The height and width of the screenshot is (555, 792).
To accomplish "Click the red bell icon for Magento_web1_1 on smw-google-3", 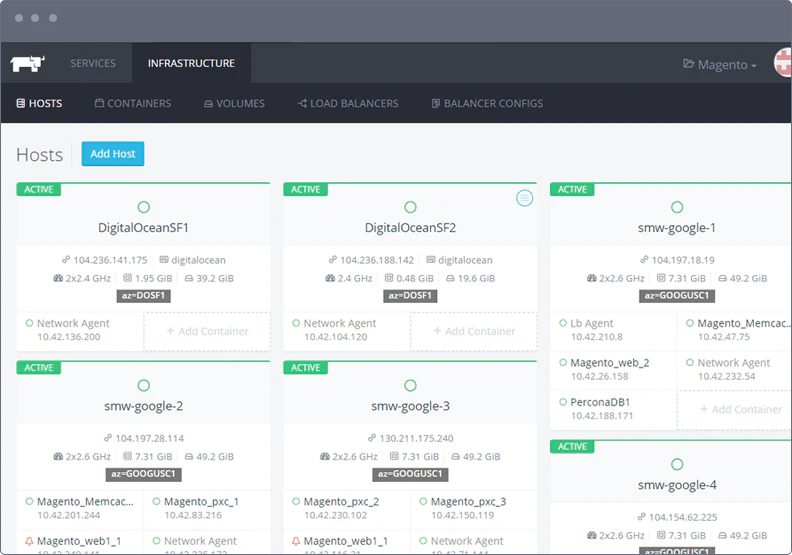I will pyautogui.click(x=296, y=541).
